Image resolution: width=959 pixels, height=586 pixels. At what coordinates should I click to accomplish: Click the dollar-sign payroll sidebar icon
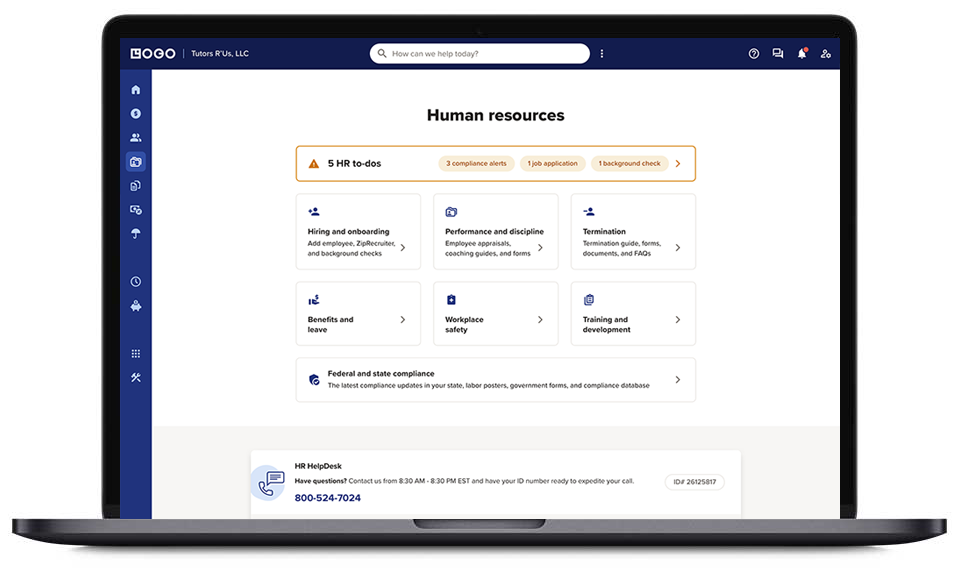coord(136,114)
